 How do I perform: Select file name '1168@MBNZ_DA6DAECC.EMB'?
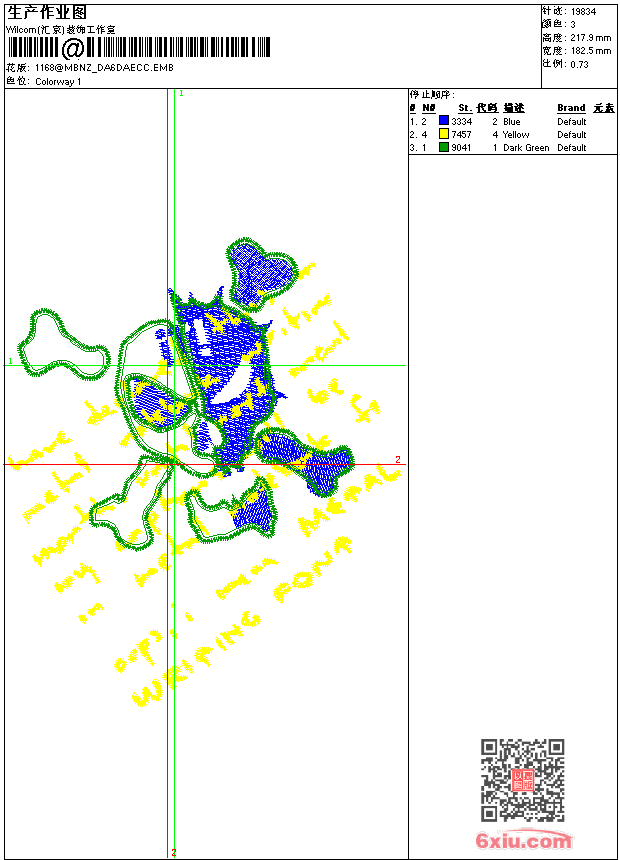point(104,67)
